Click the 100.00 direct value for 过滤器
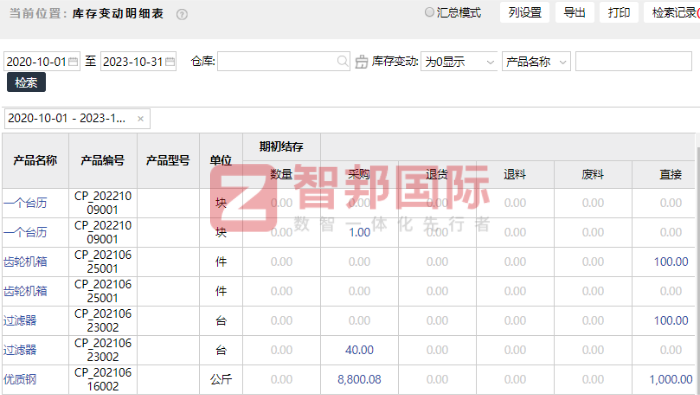Image resolution: width=700 pixels, height=395 pixels. [671, 321]
